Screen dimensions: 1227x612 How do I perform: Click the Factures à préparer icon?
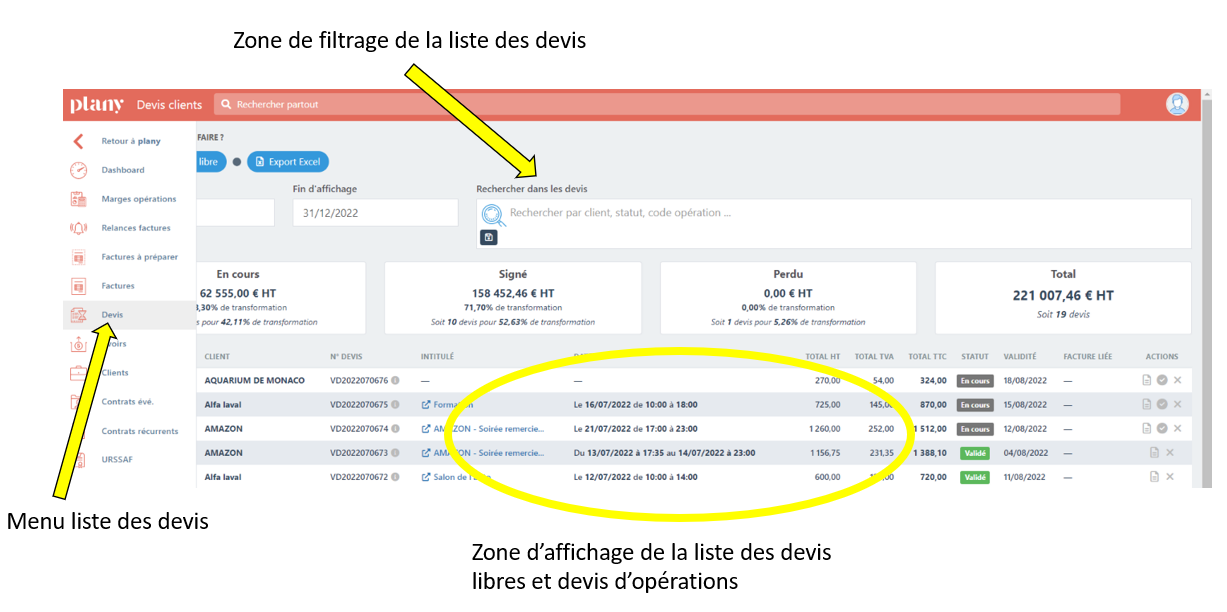79,257
